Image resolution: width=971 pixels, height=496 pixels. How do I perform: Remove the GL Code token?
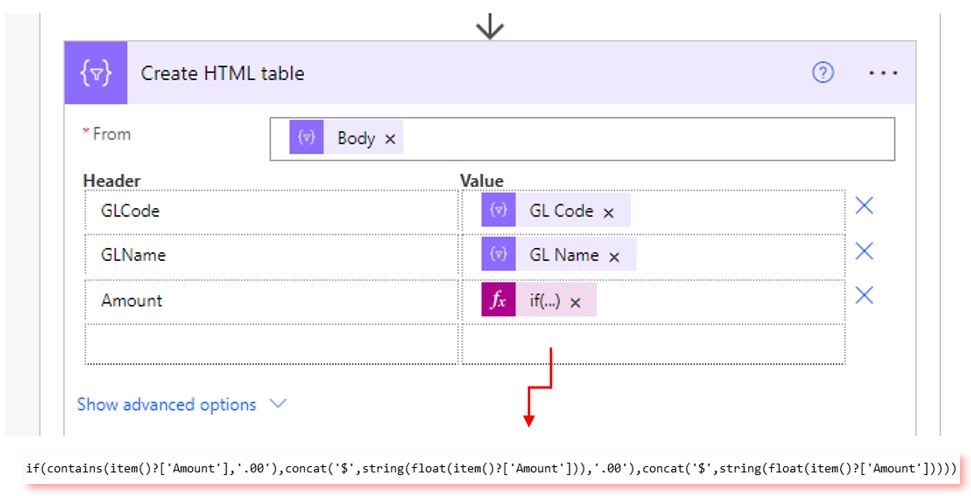pos(609,212)
